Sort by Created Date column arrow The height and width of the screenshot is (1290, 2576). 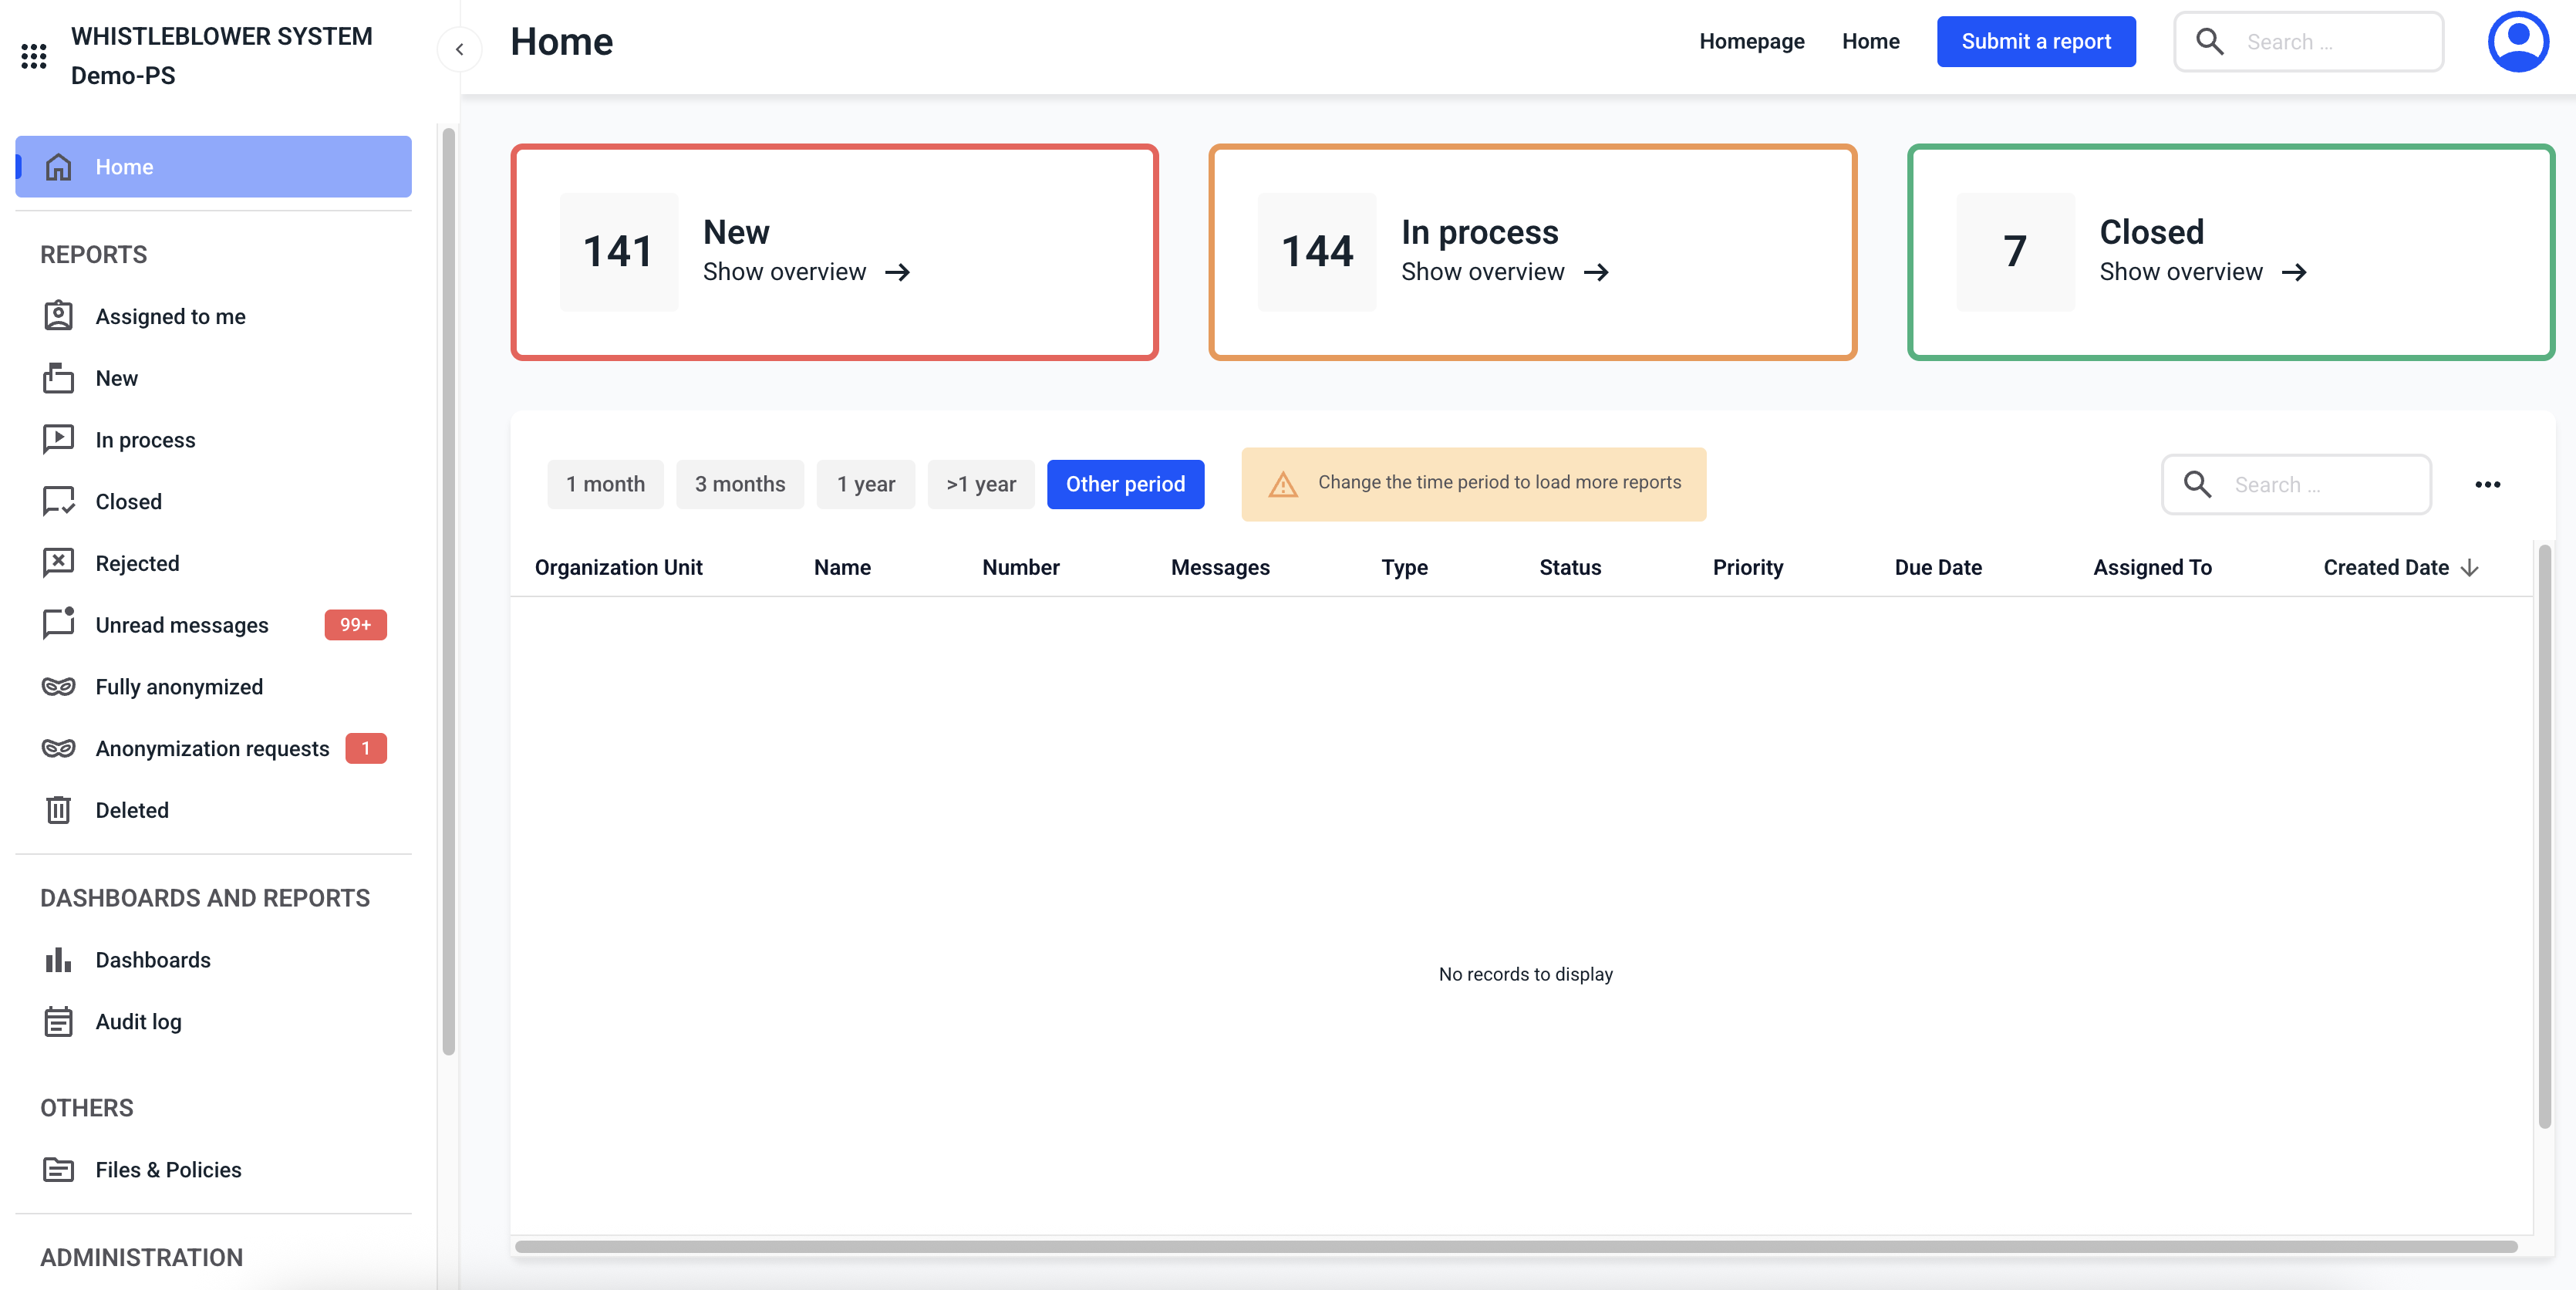[2469, 568]
